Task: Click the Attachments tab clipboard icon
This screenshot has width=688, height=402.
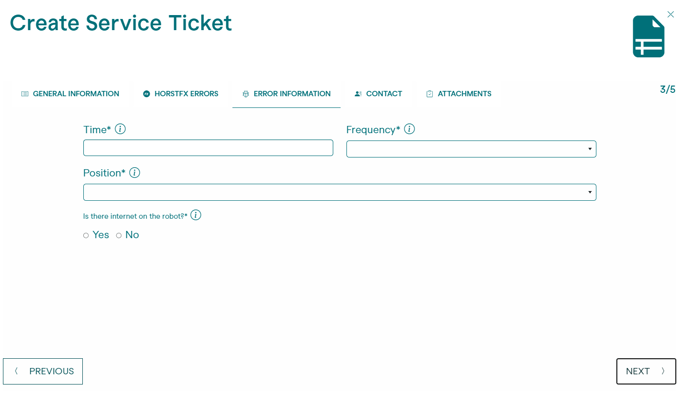Action: click(430, 94)
